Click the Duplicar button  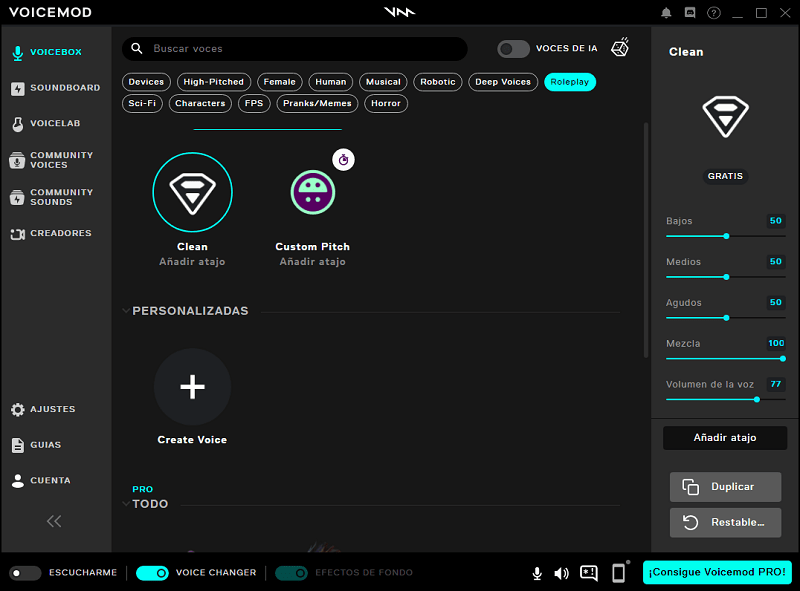click(725, 487)
